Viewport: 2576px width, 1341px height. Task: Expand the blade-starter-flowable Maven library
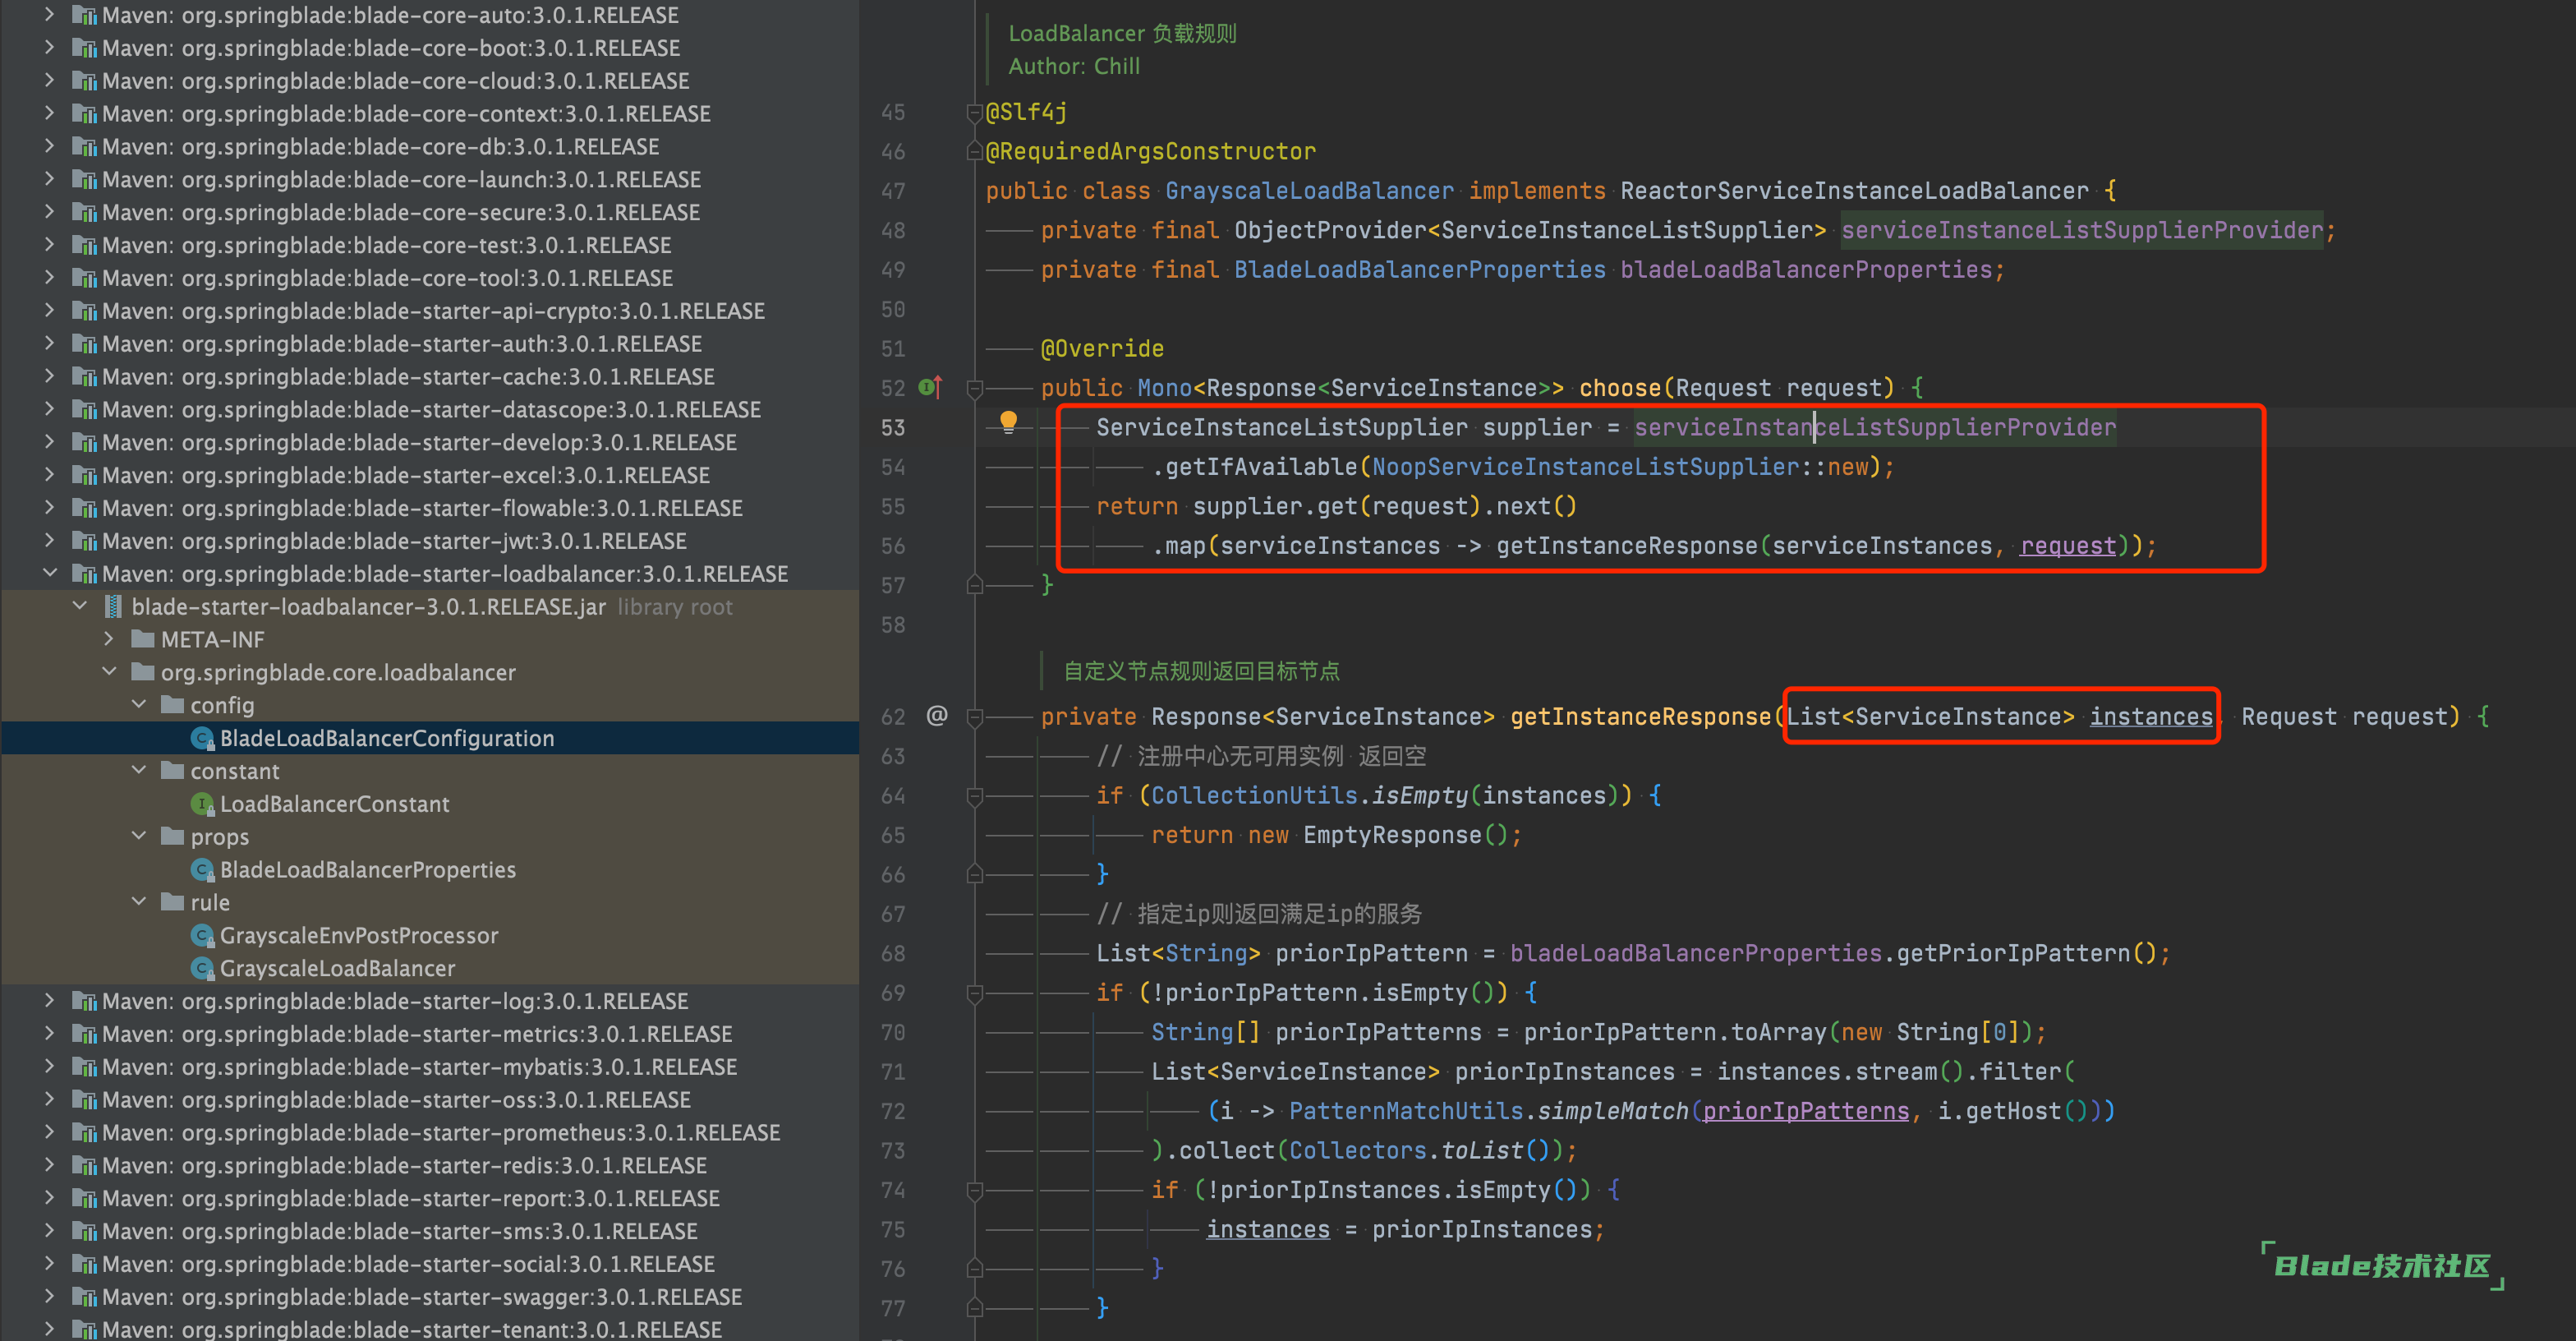tap(49, 507)
